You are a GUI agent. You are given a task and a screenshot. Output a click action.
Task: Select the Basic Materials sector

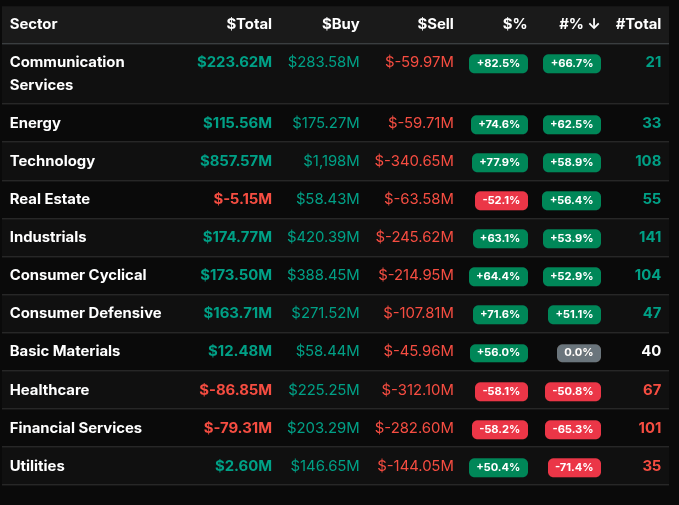click(x=65, y=351)
